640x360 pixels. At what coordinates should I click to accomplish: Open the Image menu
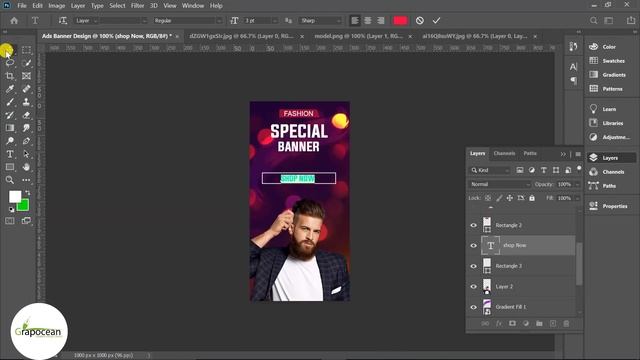coord(56,6)
